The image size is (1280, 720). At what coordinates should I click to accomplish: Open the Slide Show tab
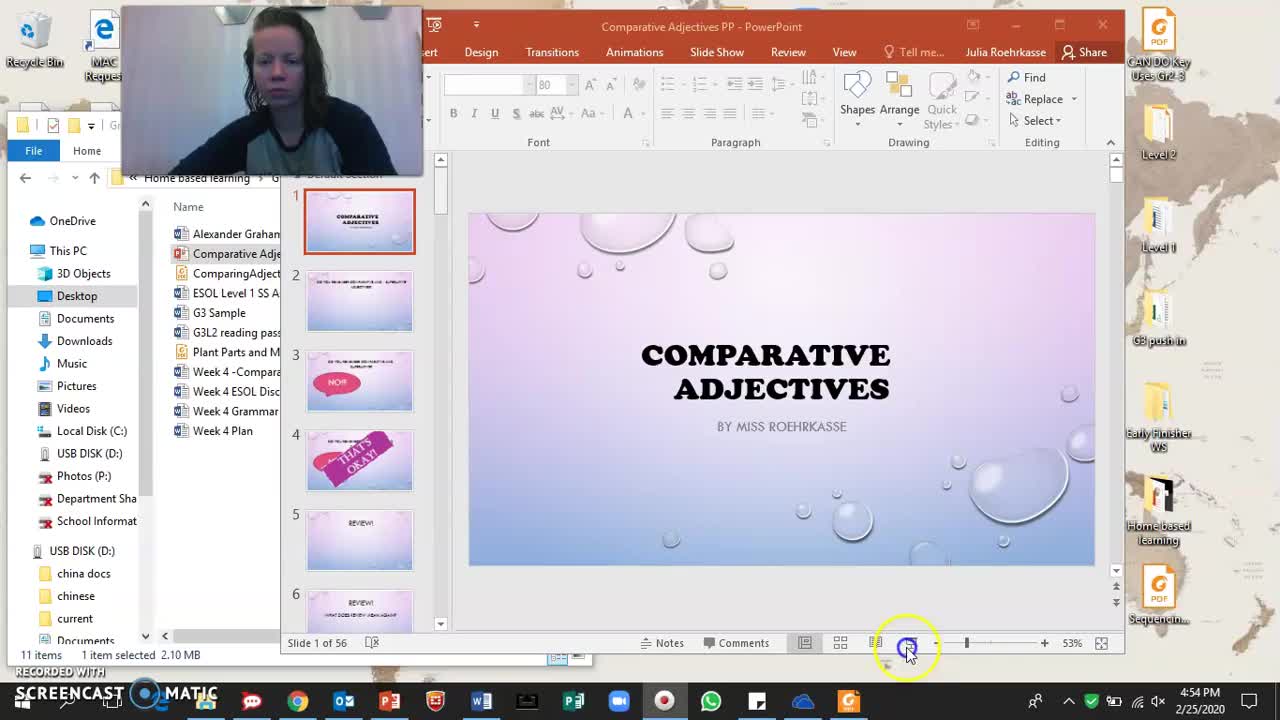click(x=717, y=52)
